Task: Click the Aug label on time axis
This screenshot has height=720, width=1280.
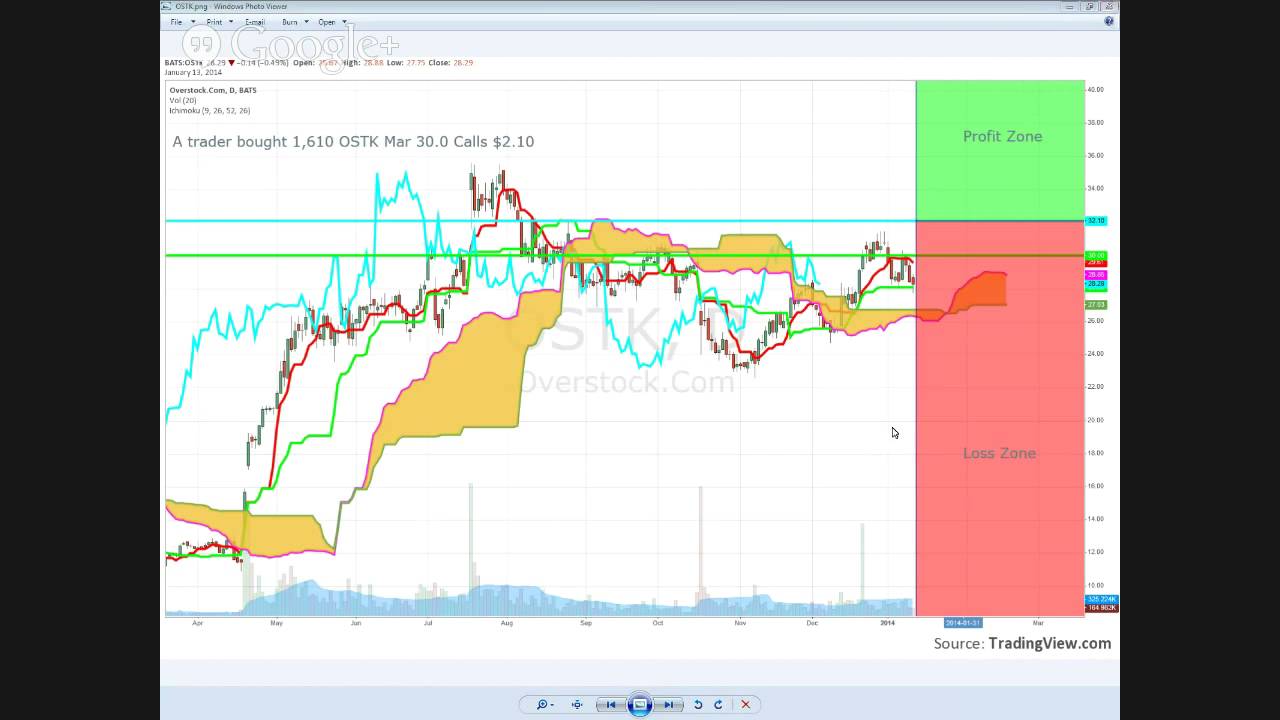Action: pyautogui.click(x=507, y=622)
